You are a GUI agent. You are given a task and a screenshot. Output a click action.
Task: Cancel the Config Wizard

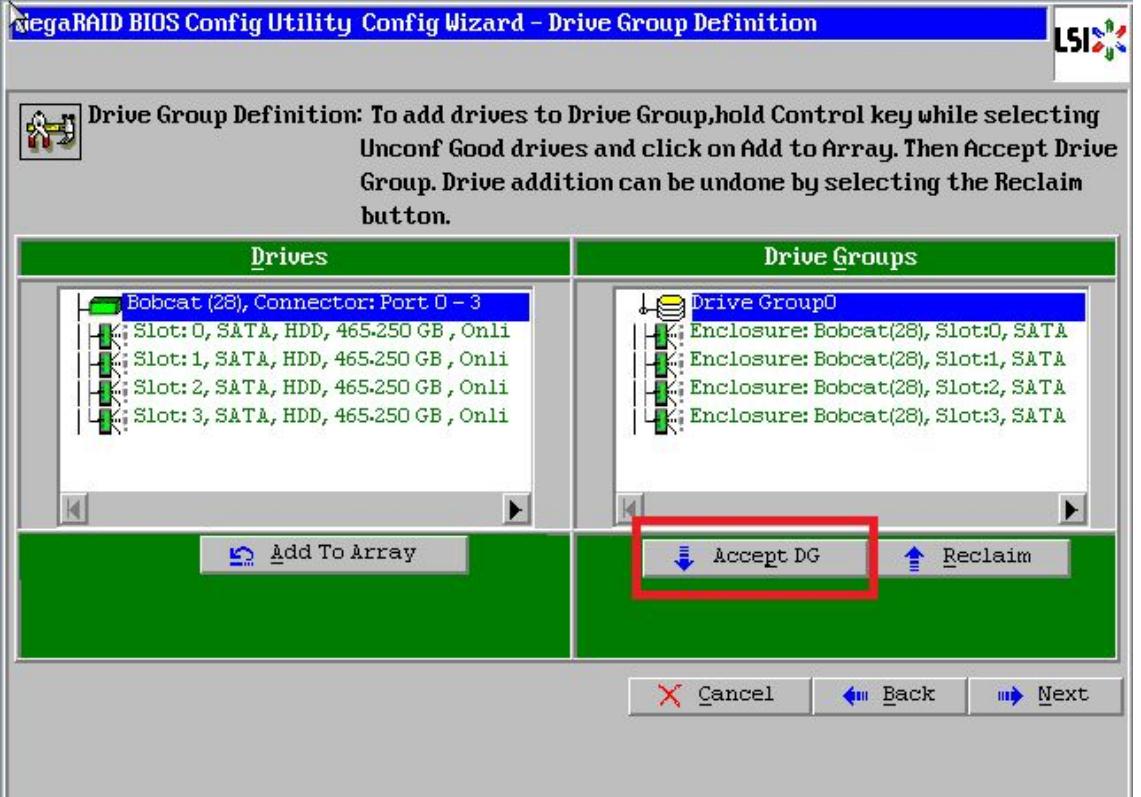pos(719,696)
